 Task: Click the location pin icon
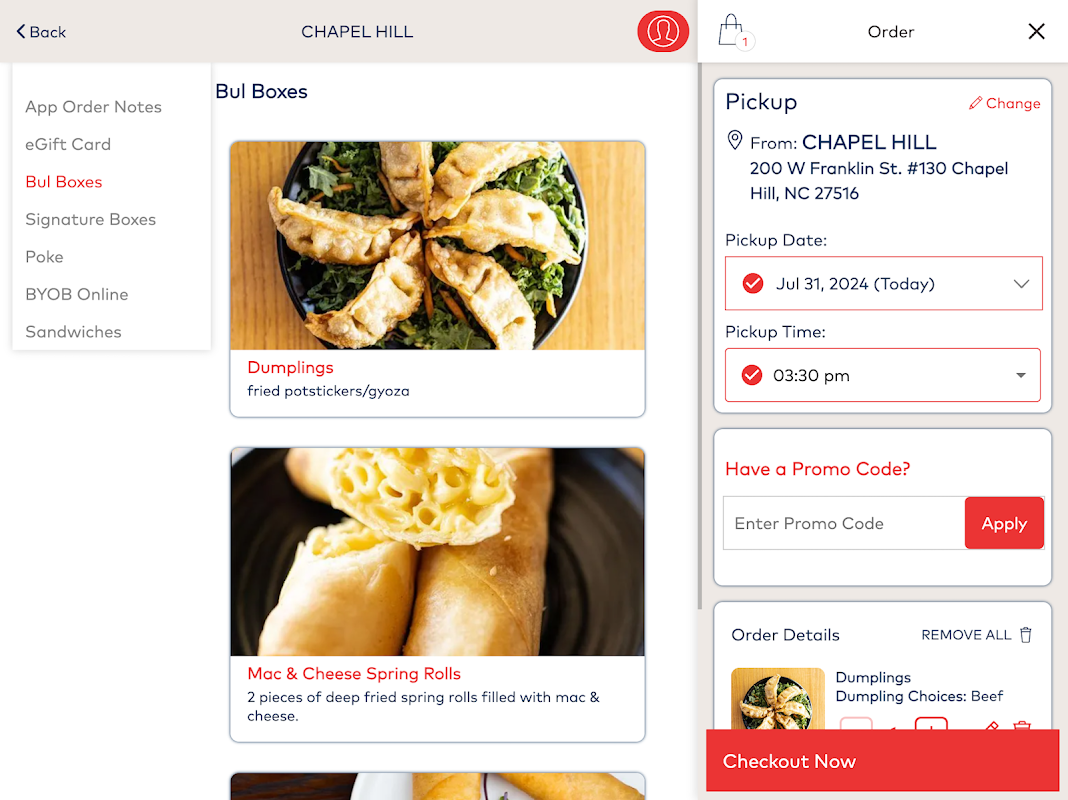click(734, 140)
